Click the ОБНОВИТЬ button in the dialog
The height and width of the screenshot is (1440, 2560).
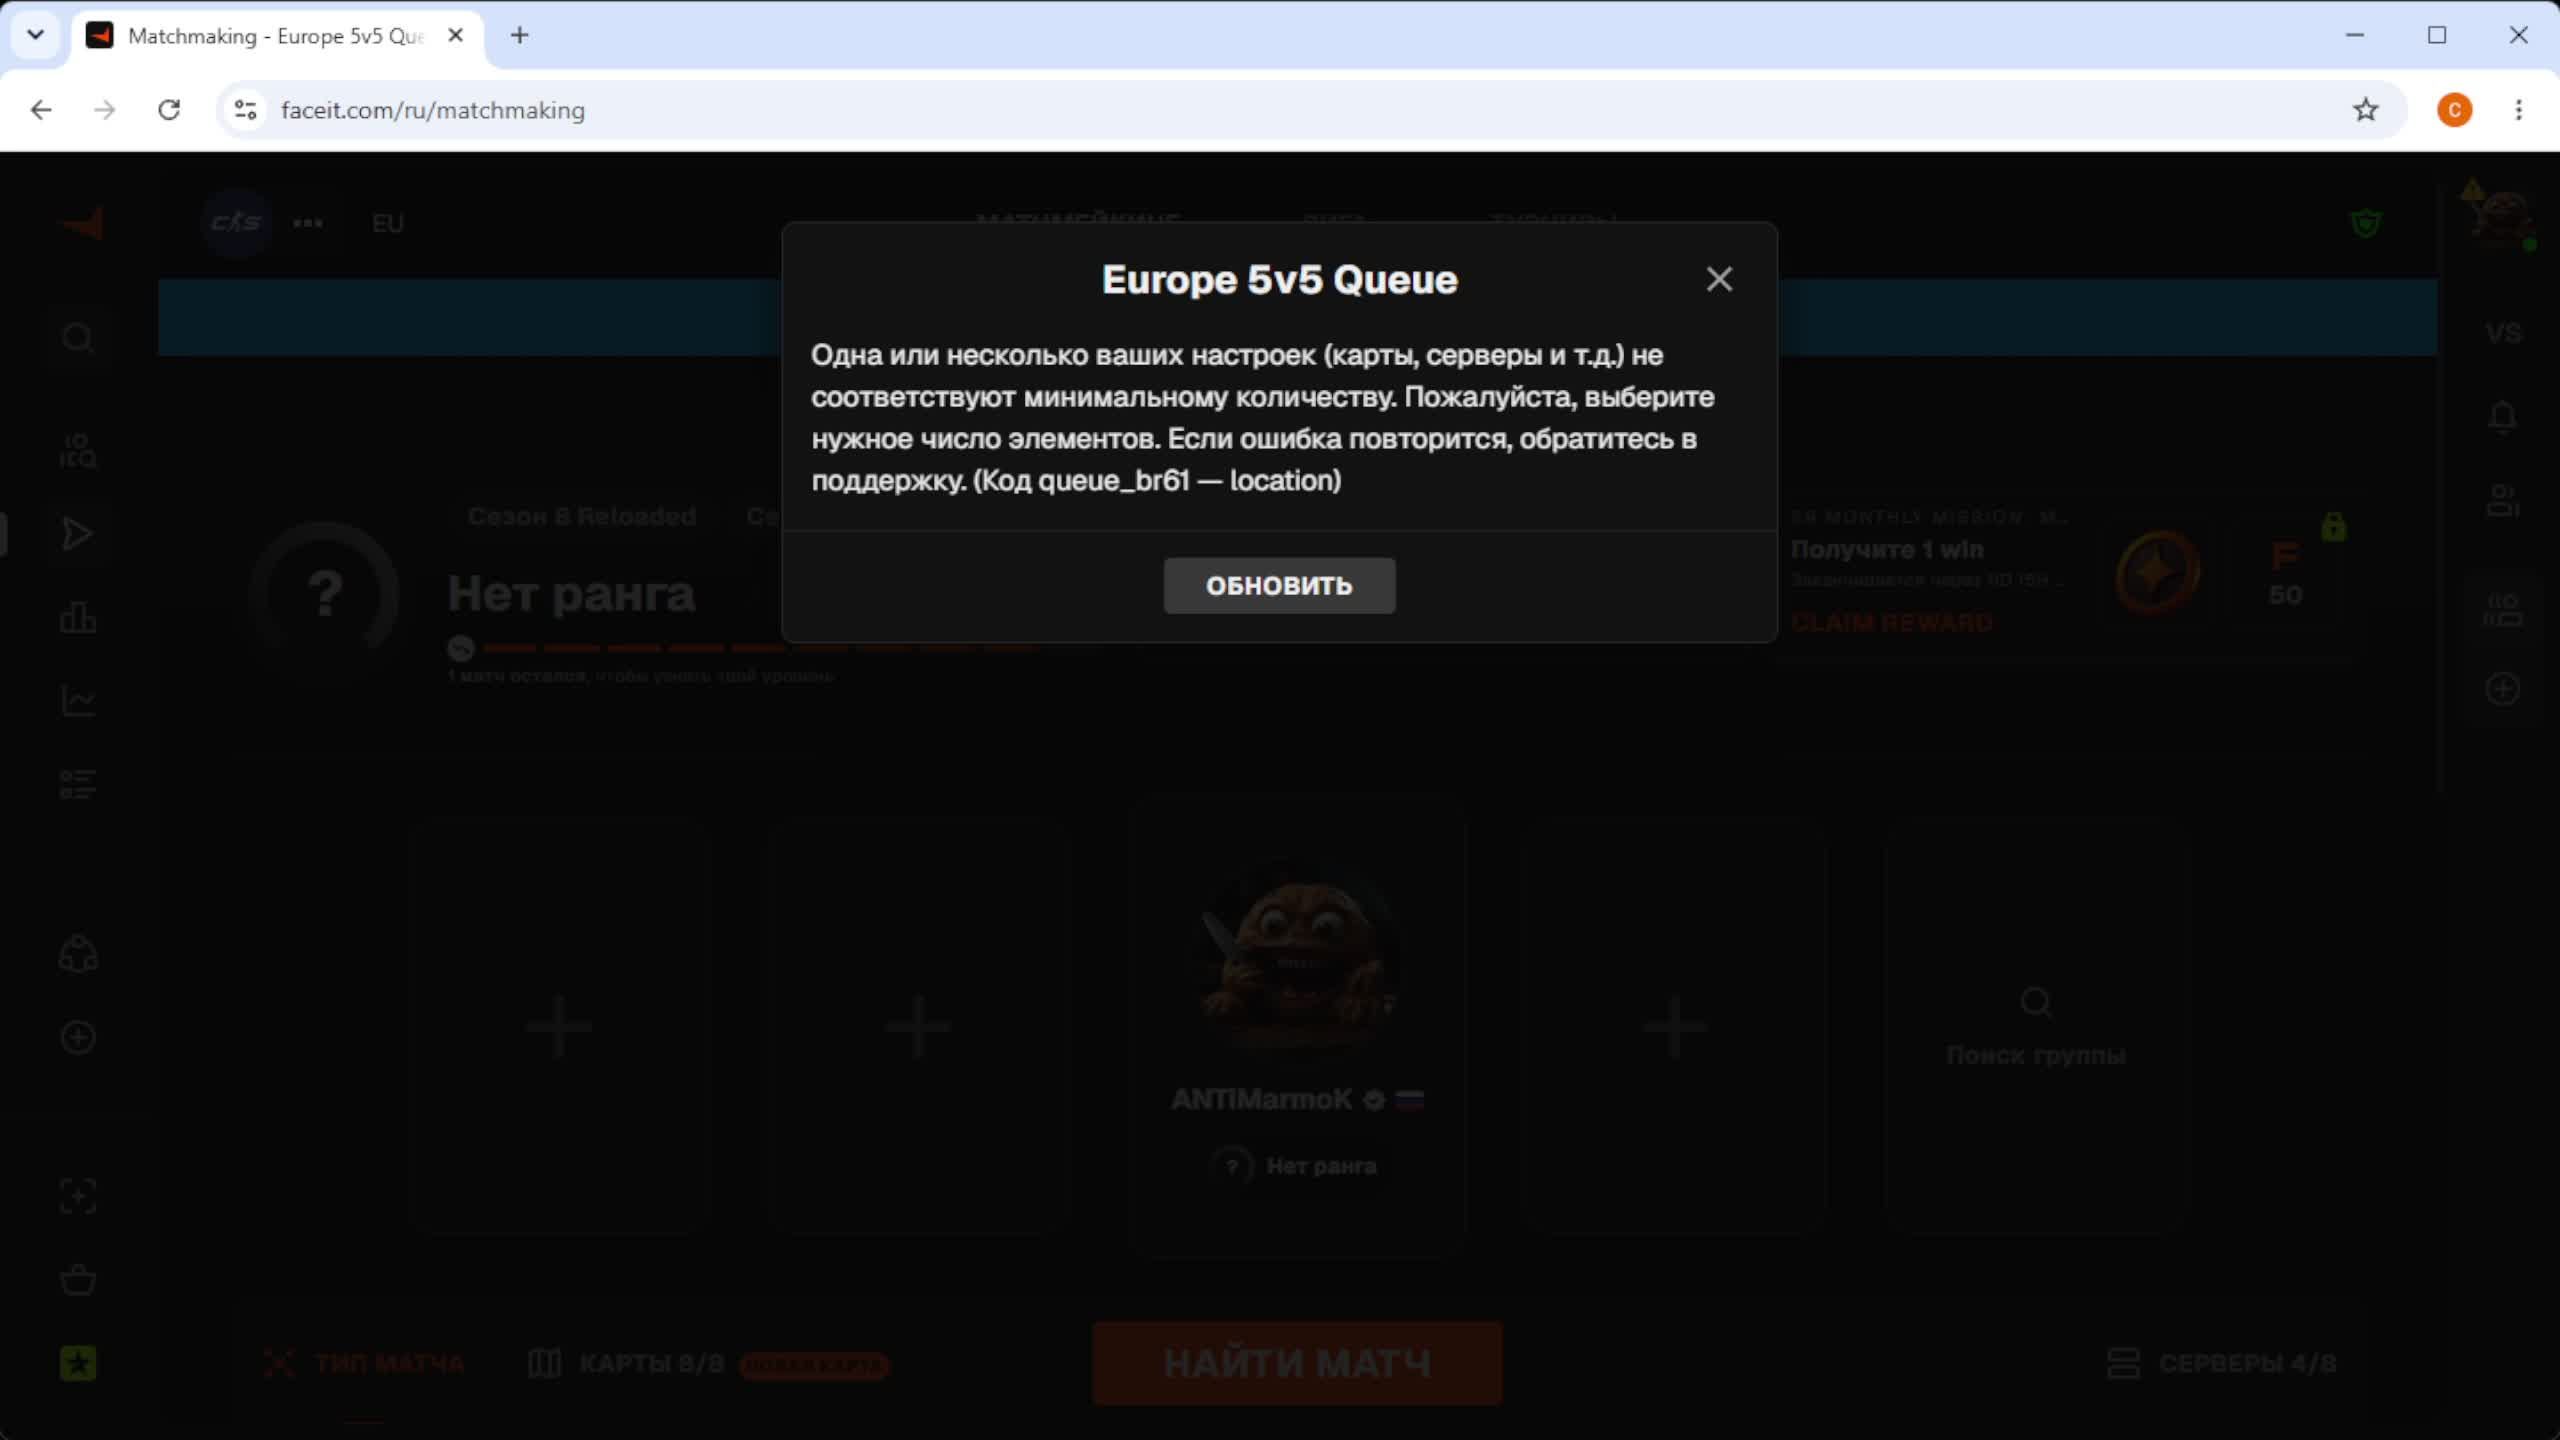[x=1279, y=585]
